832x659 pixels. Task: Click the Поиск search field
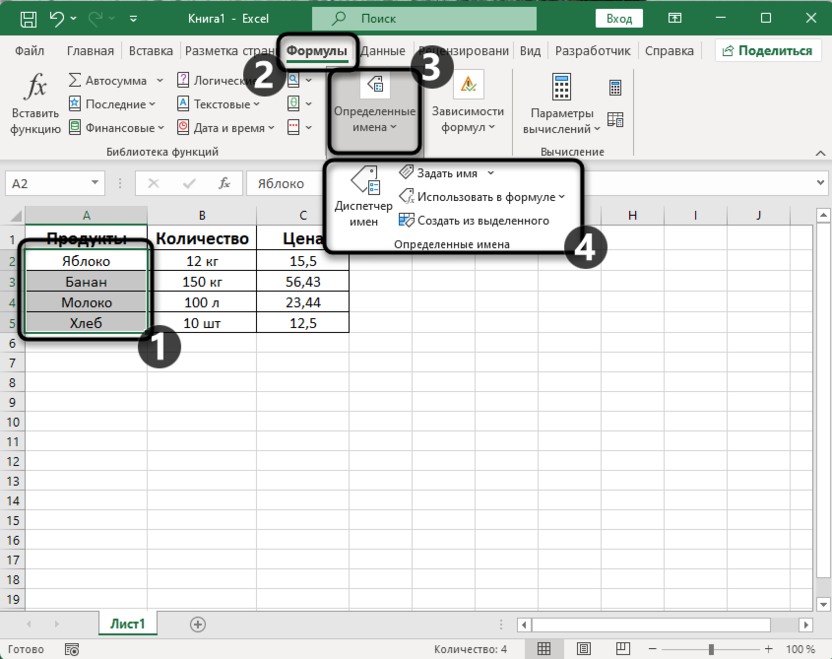(424, 19)
